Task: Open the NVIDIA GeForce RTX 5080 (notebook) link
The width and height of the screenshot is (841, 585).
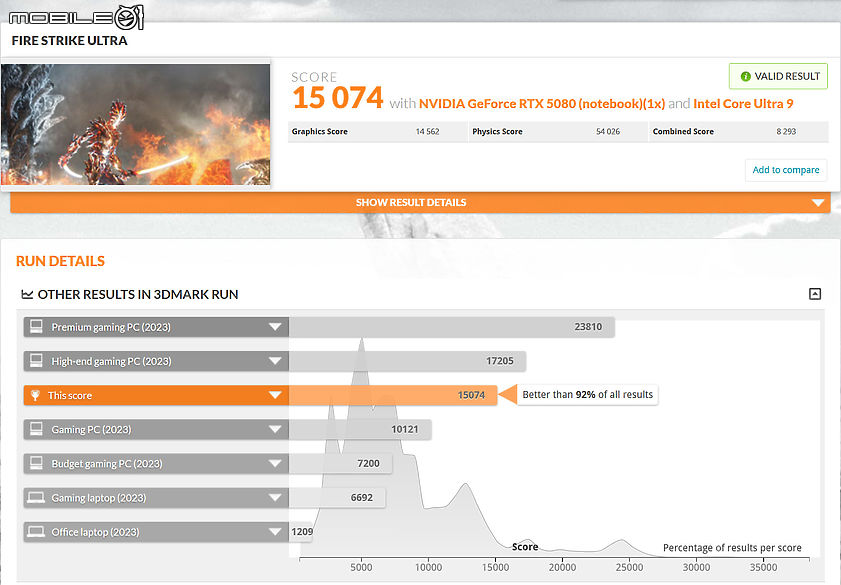Action: 542,103
